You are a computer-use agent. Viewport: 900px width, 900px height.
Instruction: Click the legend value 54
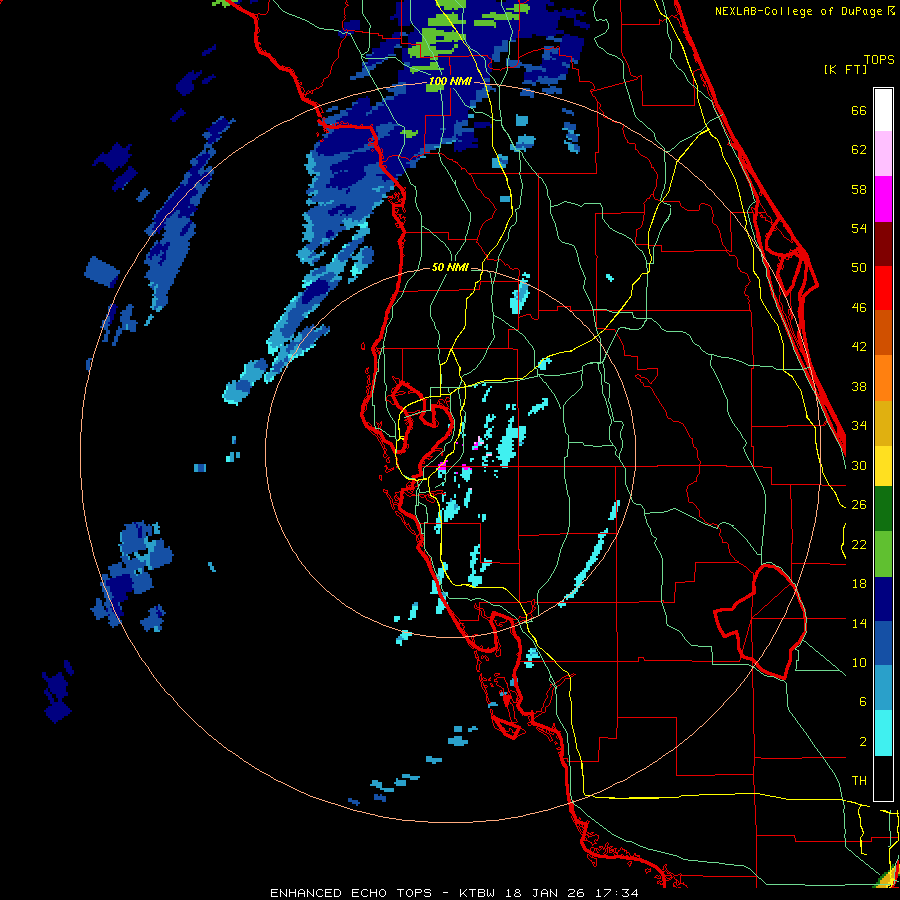(x=859, y=228)
